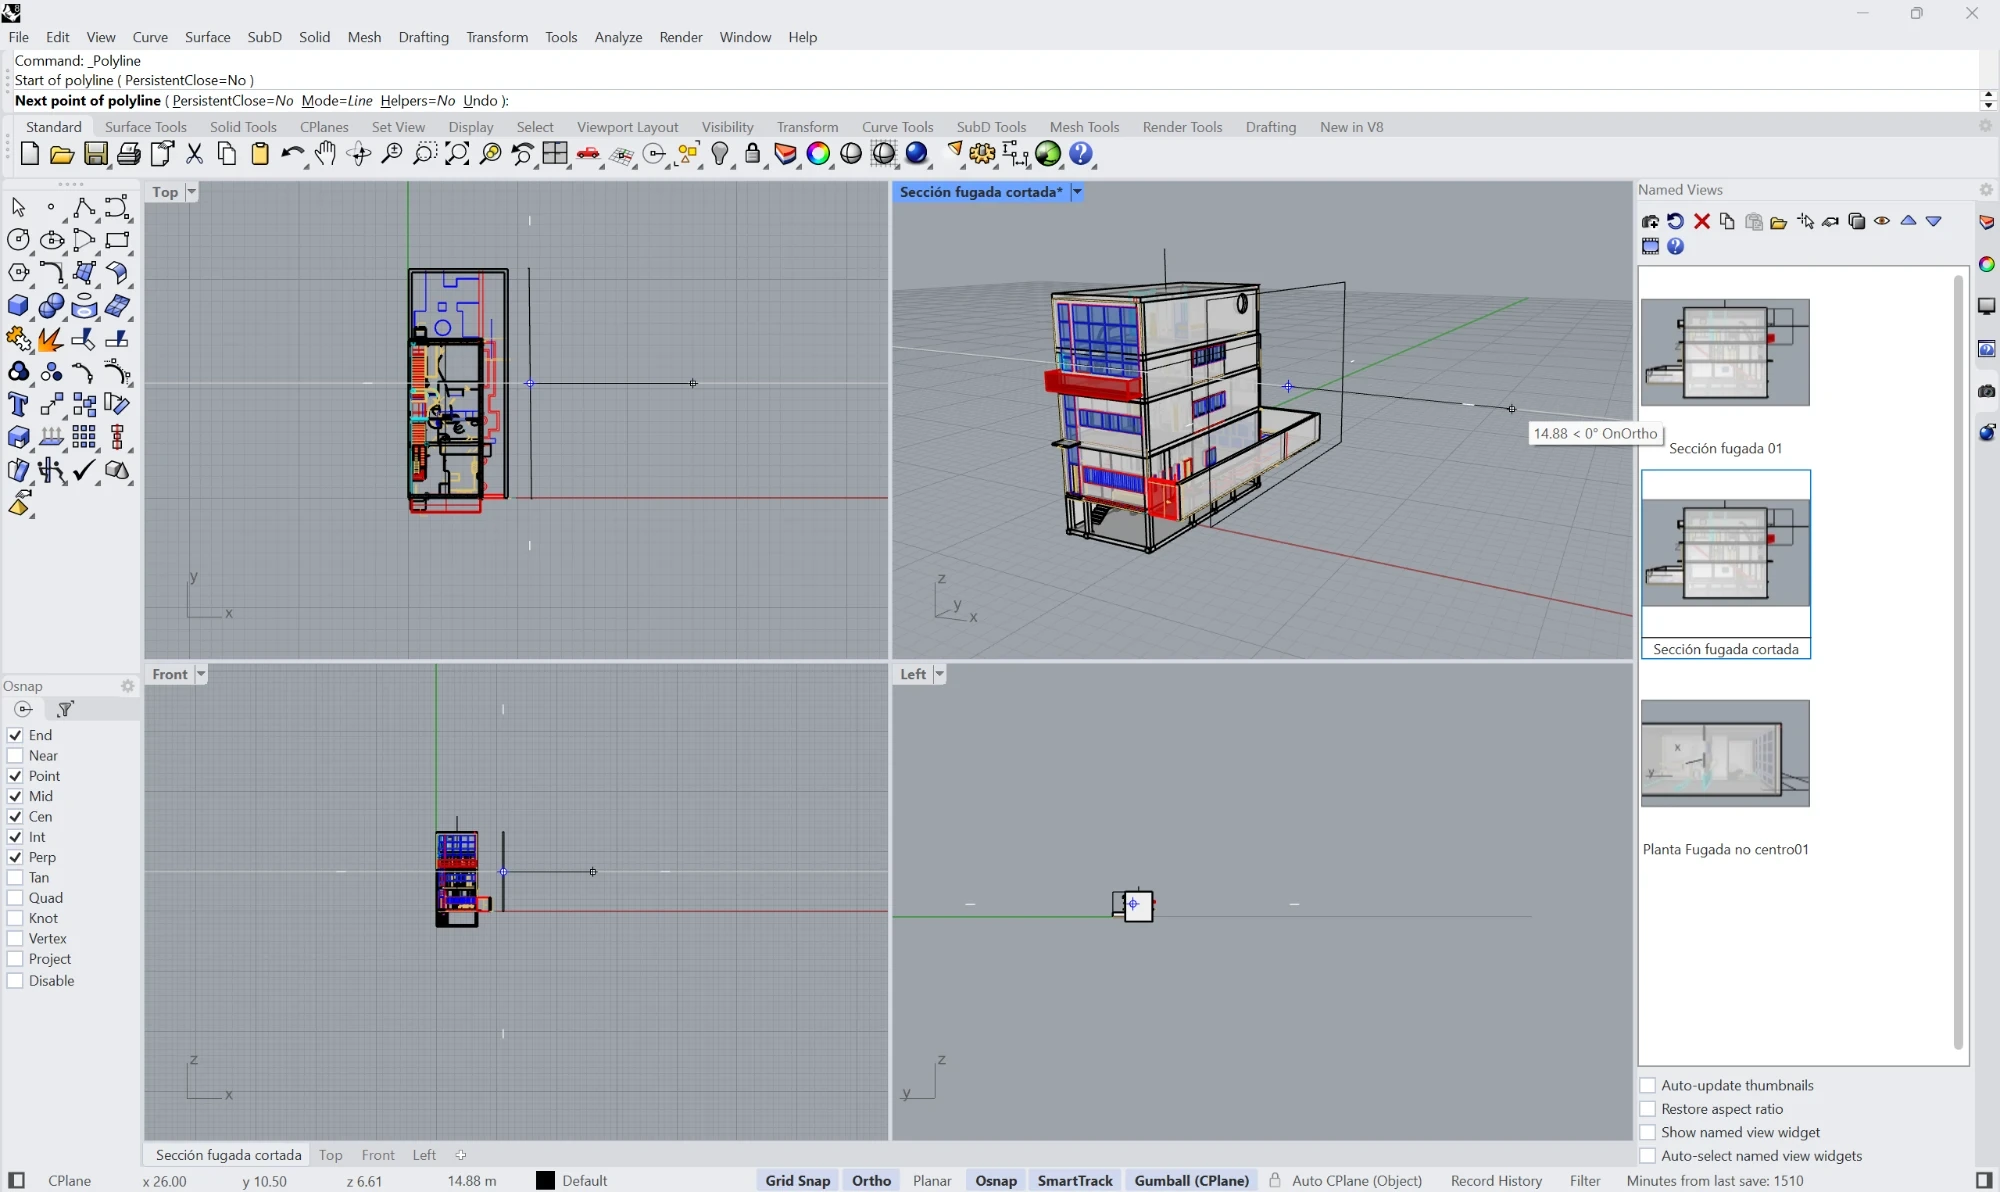The height and width of the screenshot is (1192, 2000).
Task: Select the Polyline tool in sidebar
Action: click(84, 207)
